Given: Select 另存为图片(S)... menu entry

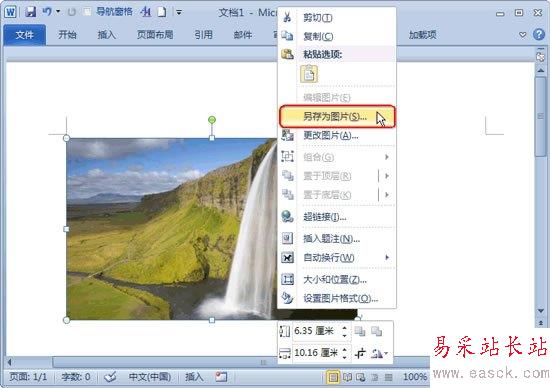Looking at the screenshot, I should [337, 116].
